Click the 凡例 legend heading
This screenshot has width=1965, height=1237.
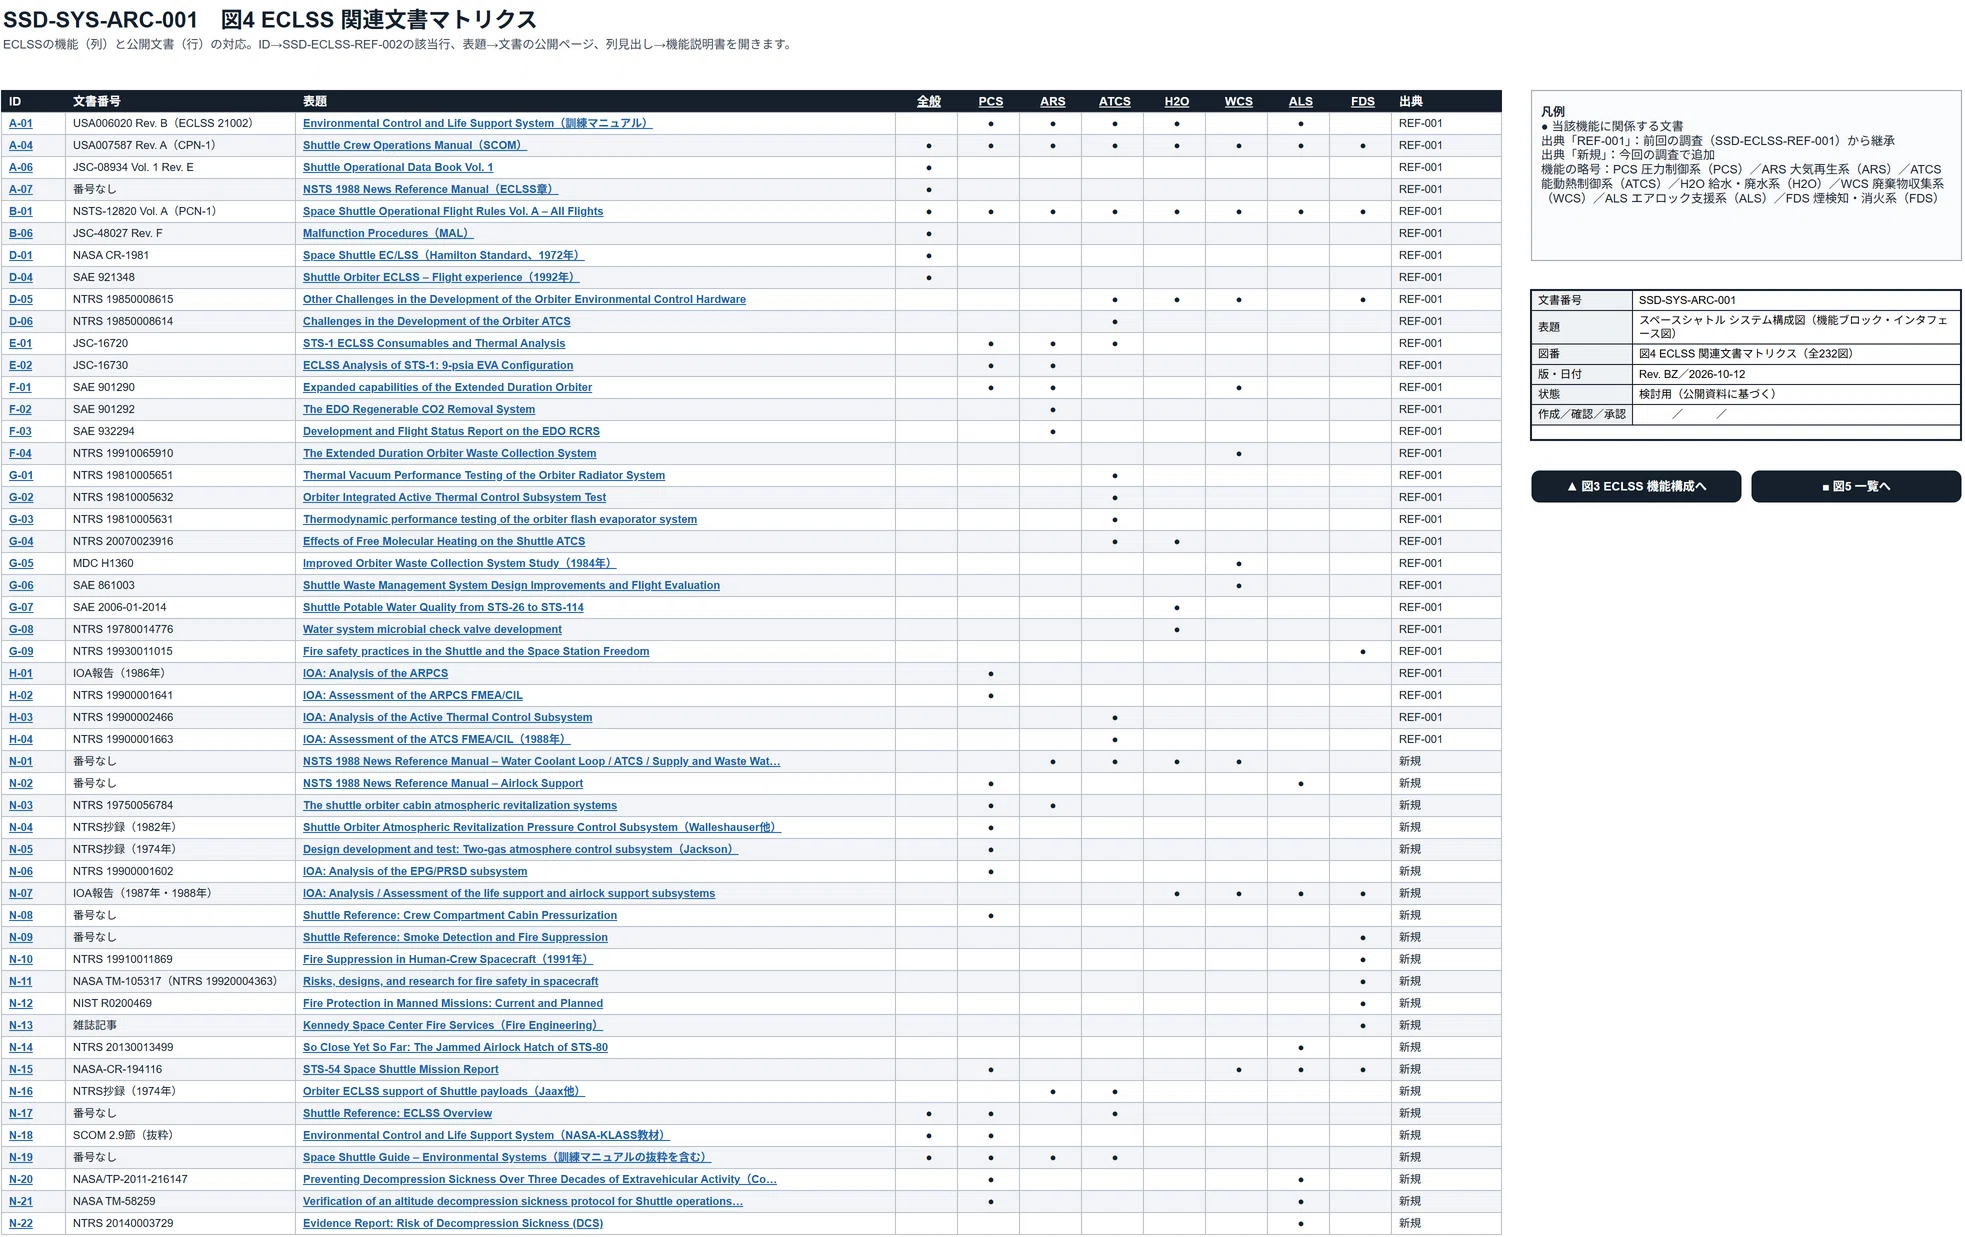tap(1553, 111)
